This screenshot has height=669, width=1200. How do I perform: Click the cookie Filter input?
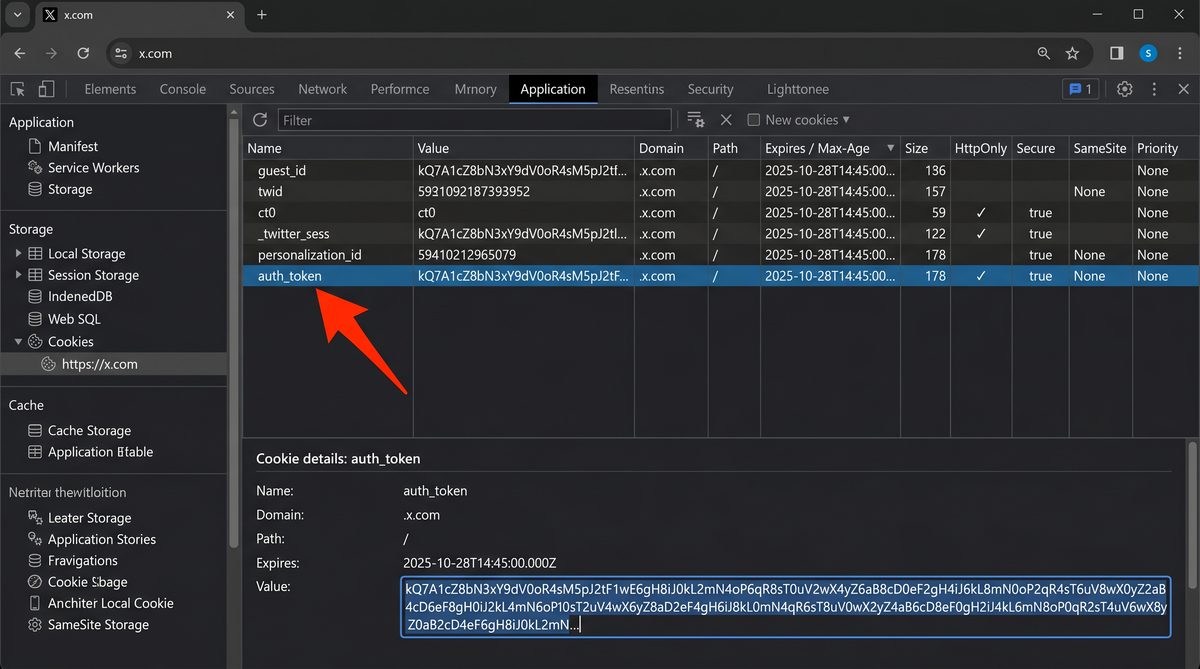coord(475,120)
